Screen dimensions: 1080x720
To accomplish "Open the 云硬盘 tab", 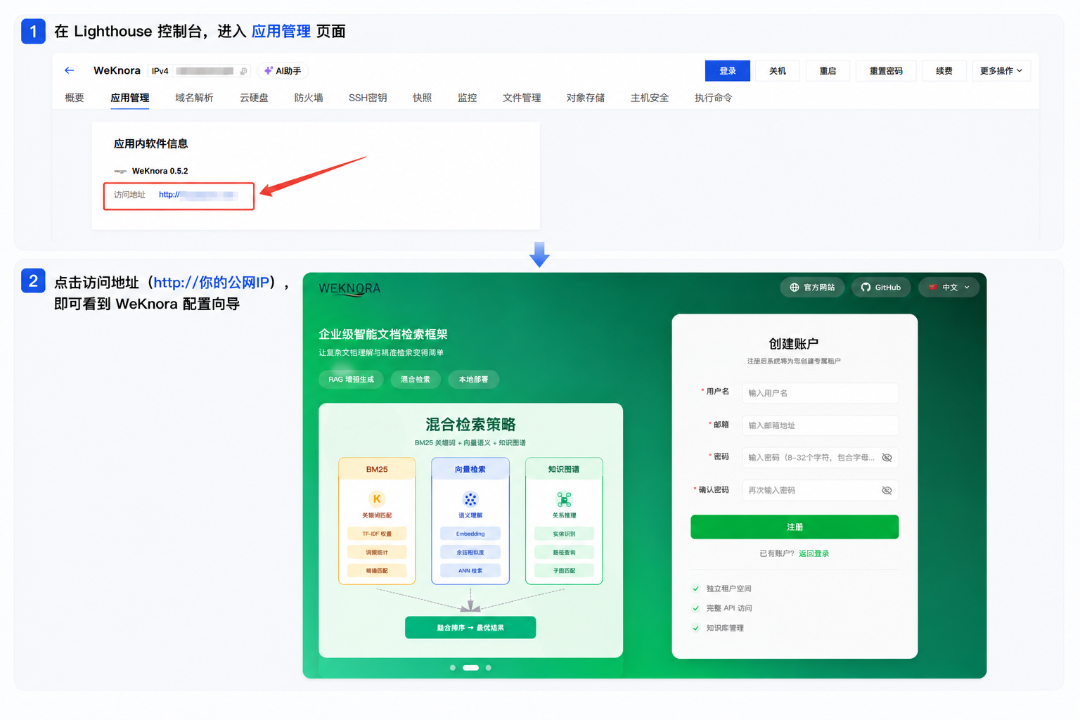I will (254, 98).
